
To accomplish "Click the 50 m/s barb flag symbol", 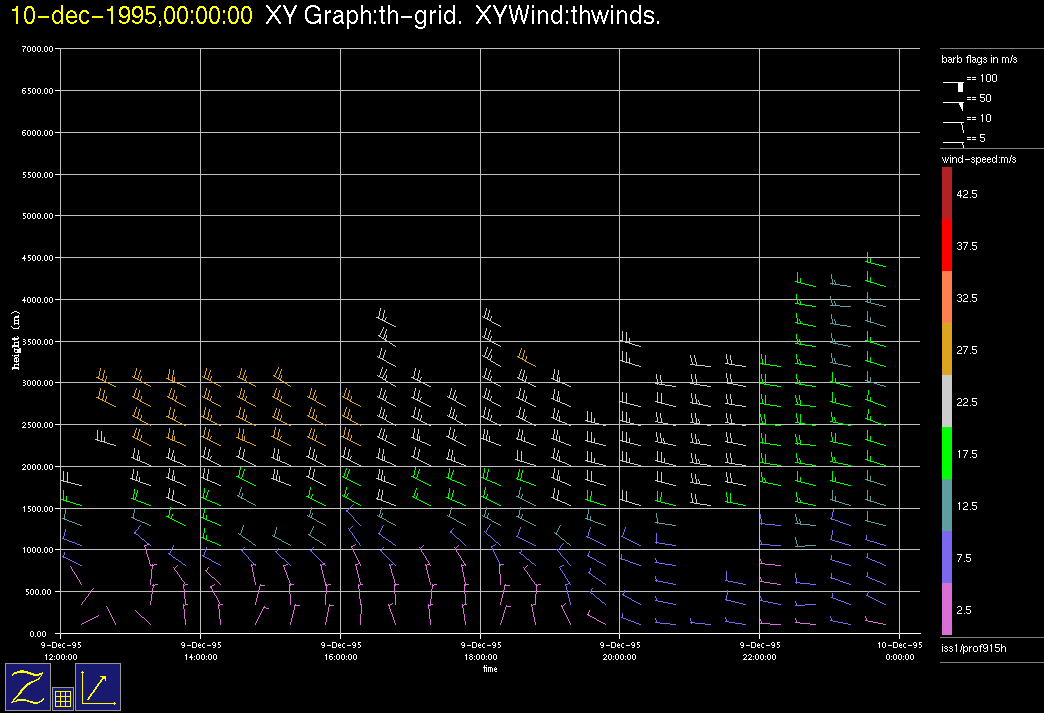I will 953,102.
